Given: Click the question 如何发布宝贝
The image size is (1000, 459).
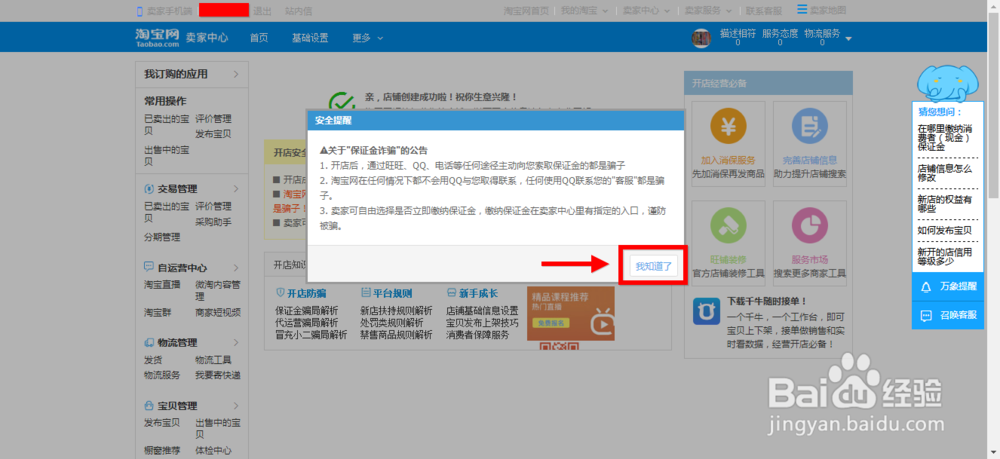Looking at the screenshot, I should coord(945,230).
